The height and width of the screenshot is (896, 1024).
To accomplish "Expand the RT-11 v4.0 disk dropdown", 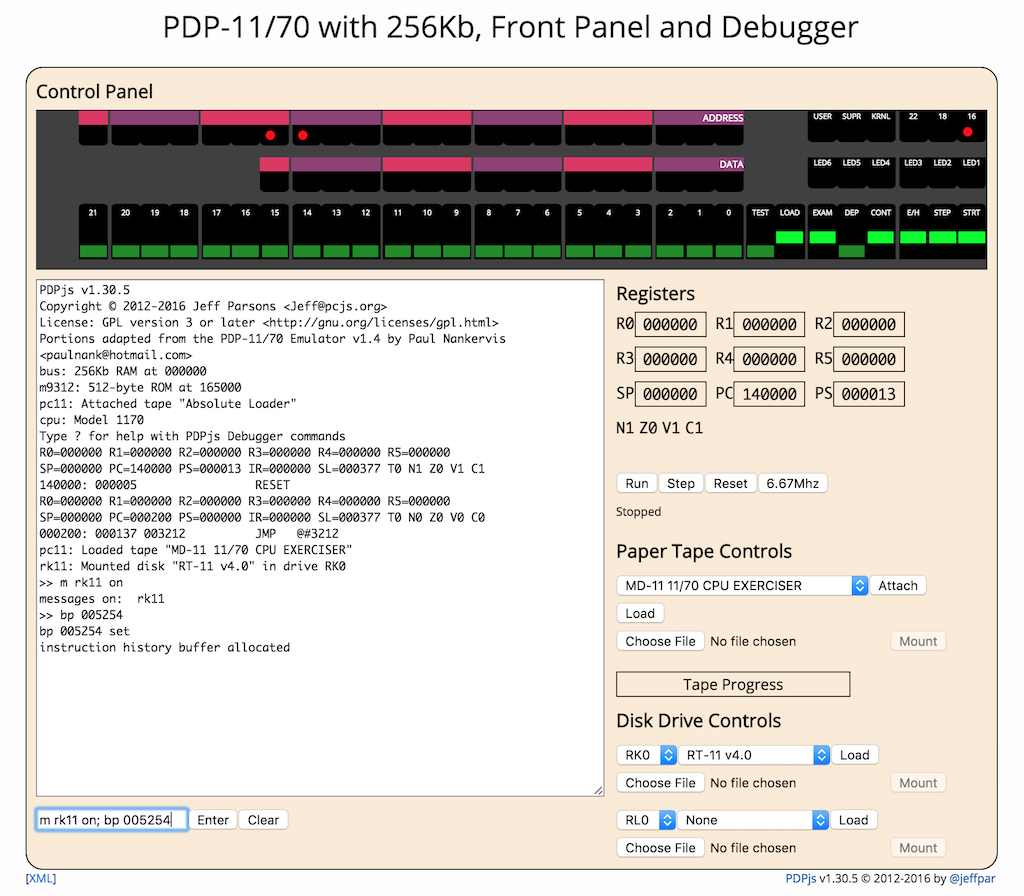I will click(754, 755).
